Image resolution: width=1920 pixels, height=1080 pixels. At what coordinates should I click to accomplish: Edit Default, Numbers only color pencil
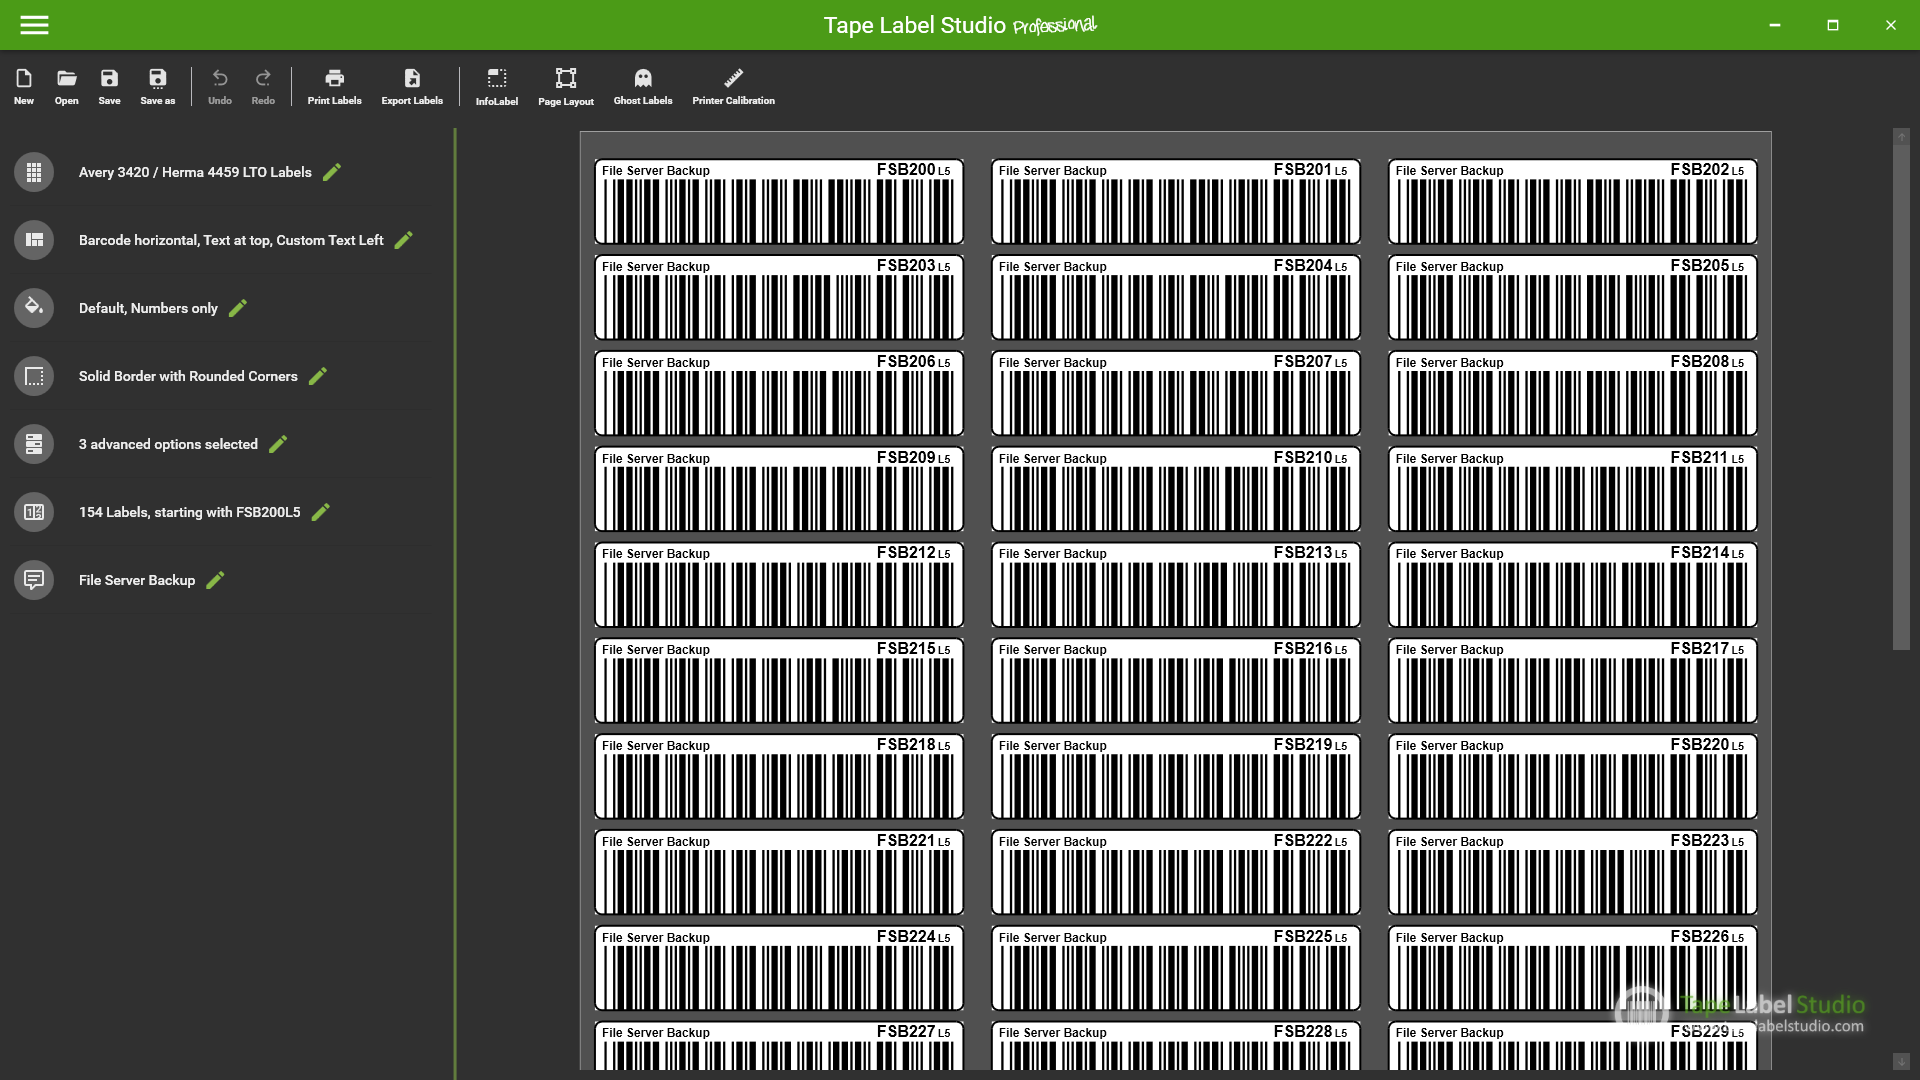coord(237,308)
